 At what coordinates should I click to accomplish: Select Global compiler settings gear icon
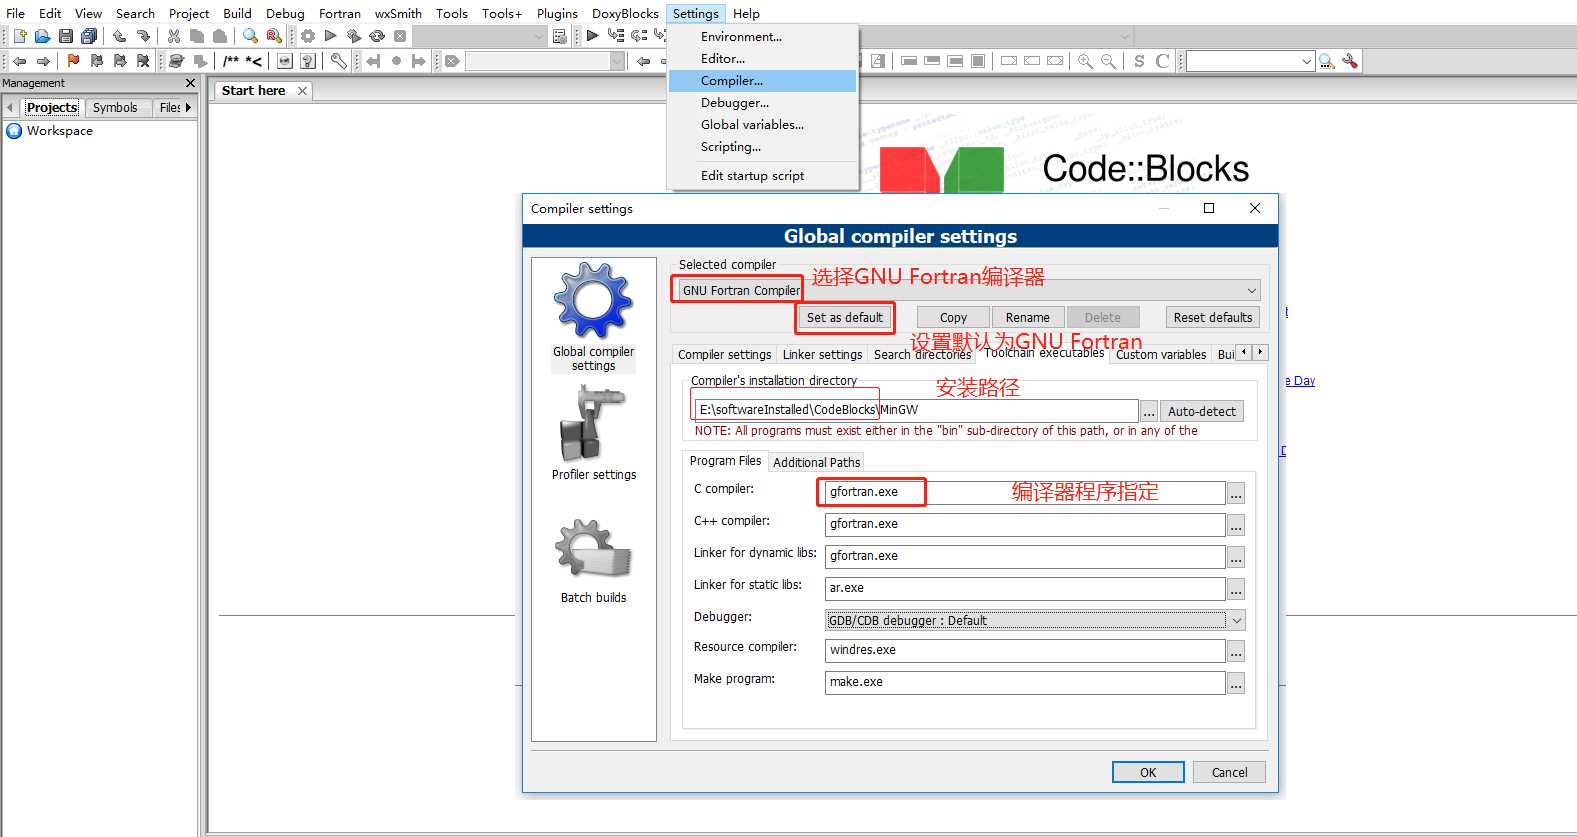click(594, 316)
